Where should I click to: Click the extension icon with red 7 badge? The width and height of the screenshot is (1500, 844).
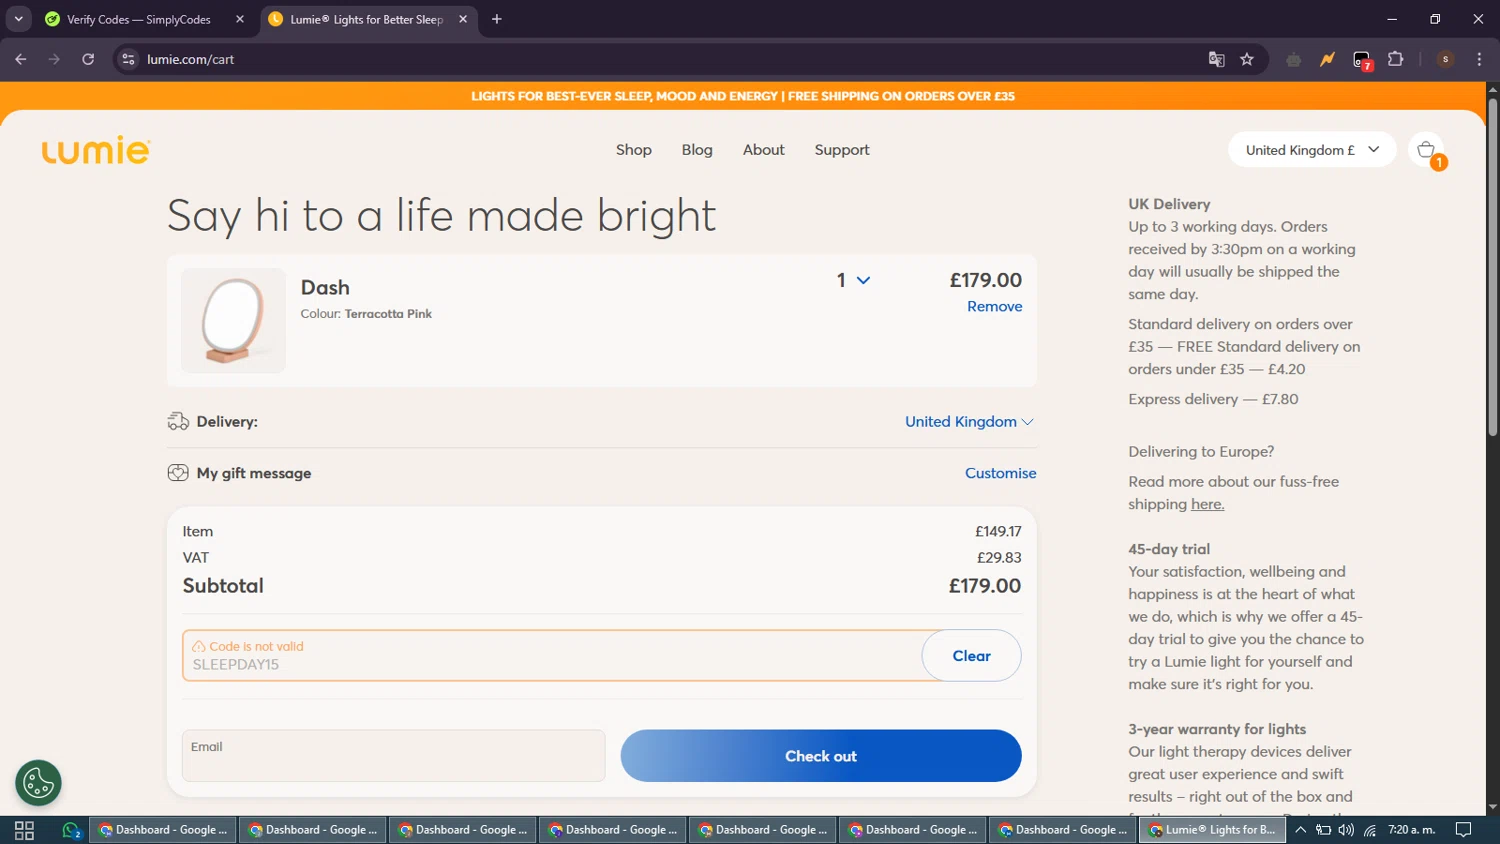coord(1362,60)
